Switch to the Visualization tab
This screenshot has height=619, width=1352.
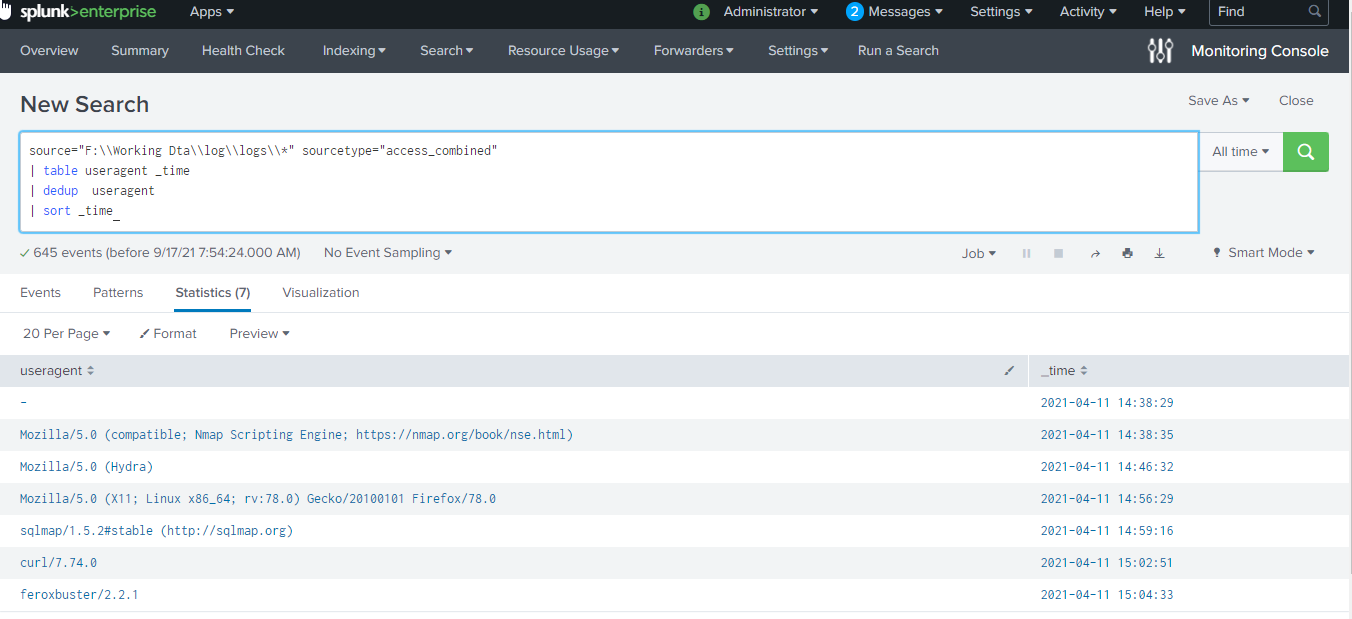tap(320, 292)
